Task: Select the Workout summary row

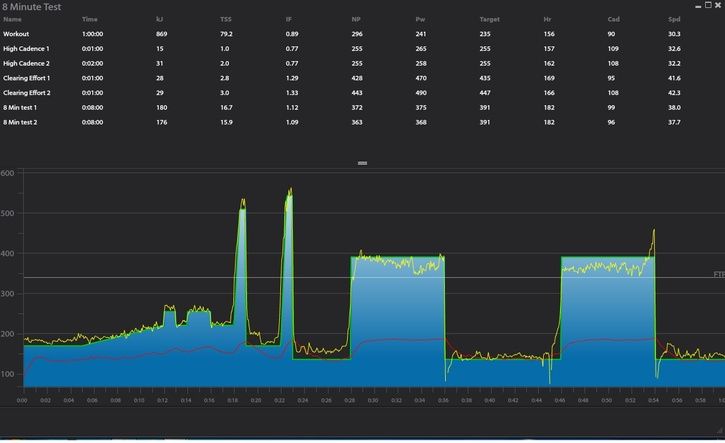Action: coord(17,34)
